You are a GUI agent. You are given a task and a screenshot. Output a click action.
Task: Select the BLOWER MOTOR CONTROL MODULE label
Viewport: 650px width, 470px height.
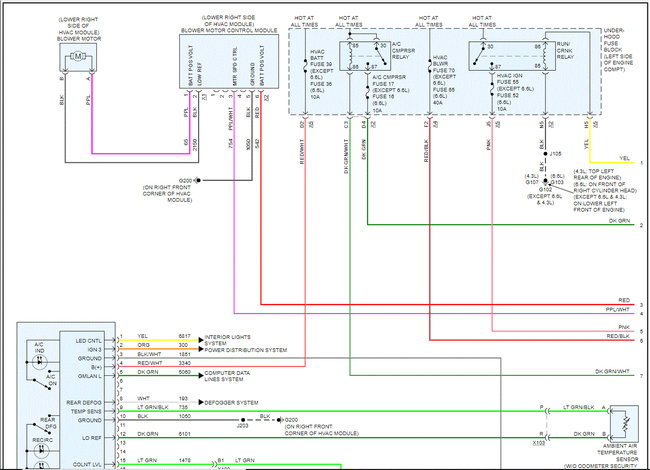coord(229,31)
